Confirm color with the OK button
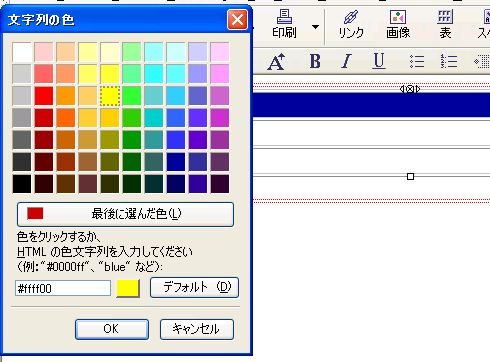Screen dimensions: 490x362 tap(112, 329)
